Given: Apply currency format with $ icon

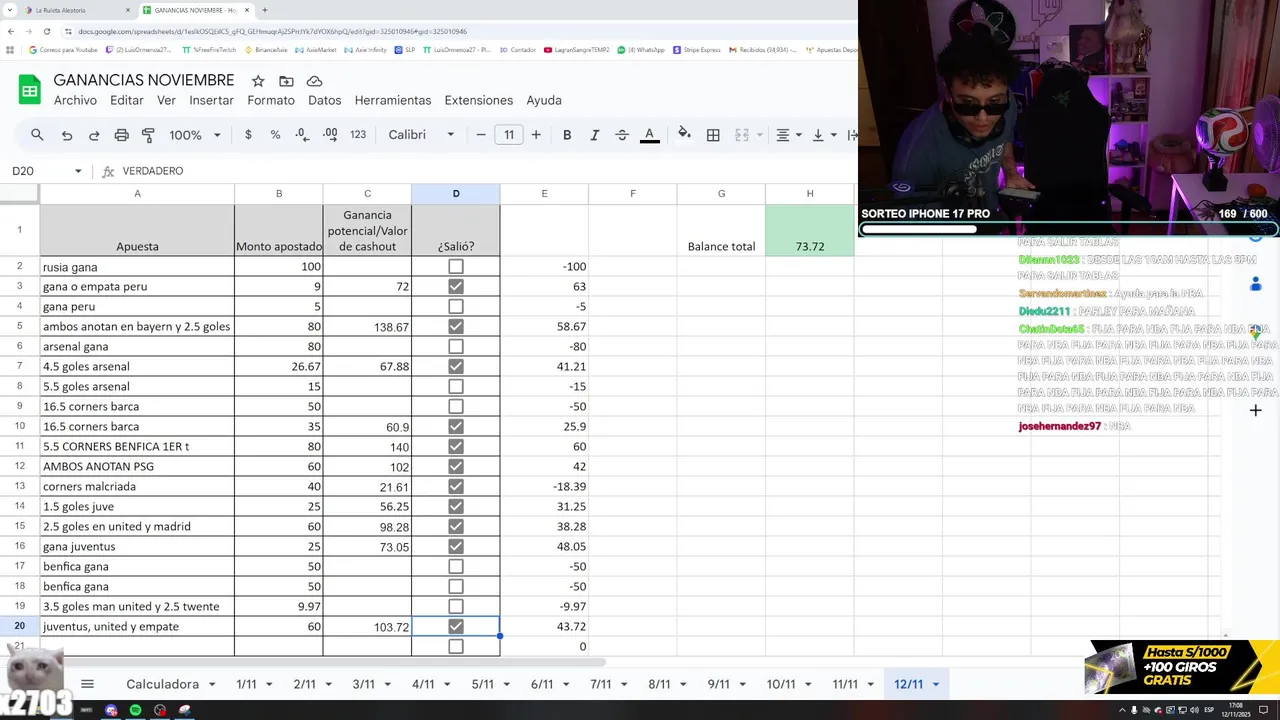Looking at the screenshot, I should [x=248, y=135].
